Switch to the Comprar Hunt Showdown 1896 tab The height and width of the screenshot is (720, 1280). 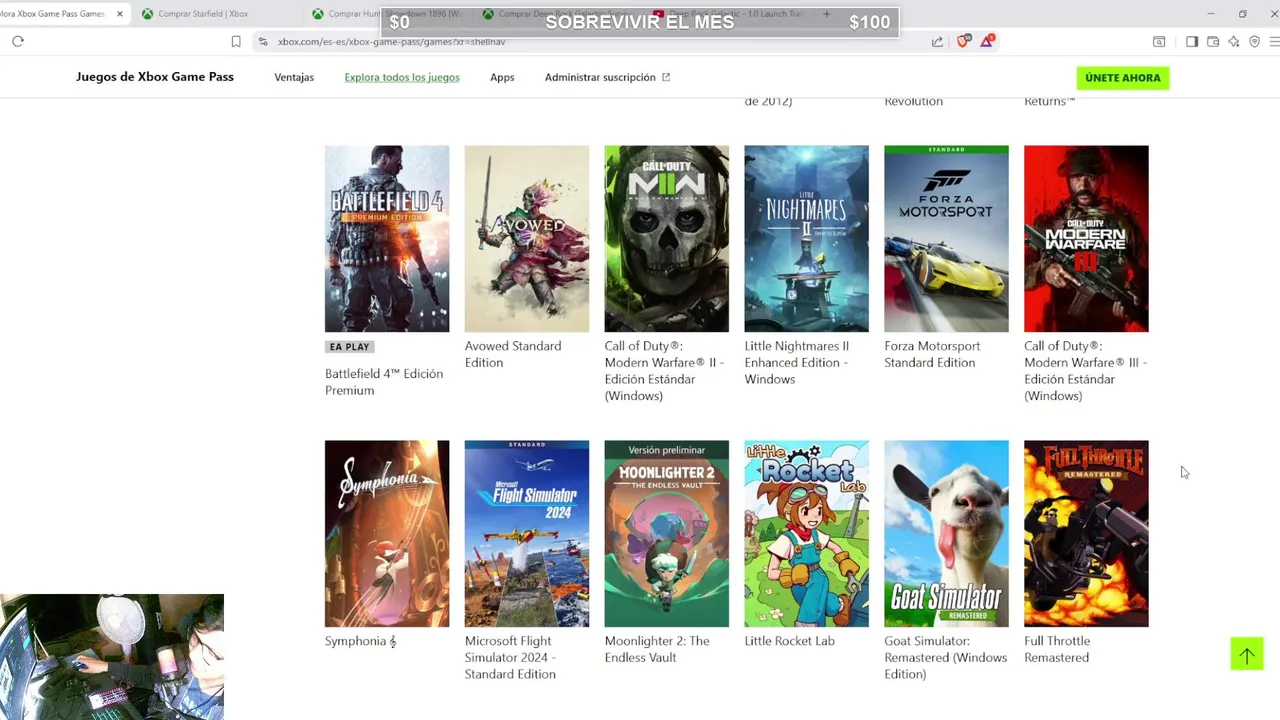click(x=385, y=14)
